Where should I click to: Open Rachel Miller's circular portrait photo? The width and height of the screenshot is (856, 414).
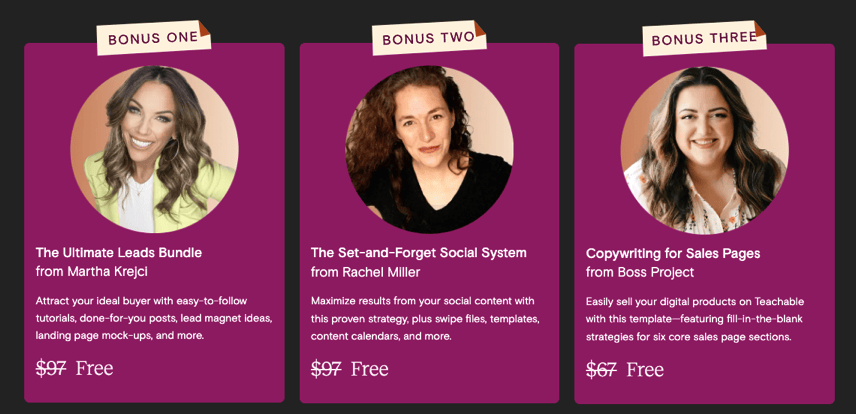coord(429,149)
